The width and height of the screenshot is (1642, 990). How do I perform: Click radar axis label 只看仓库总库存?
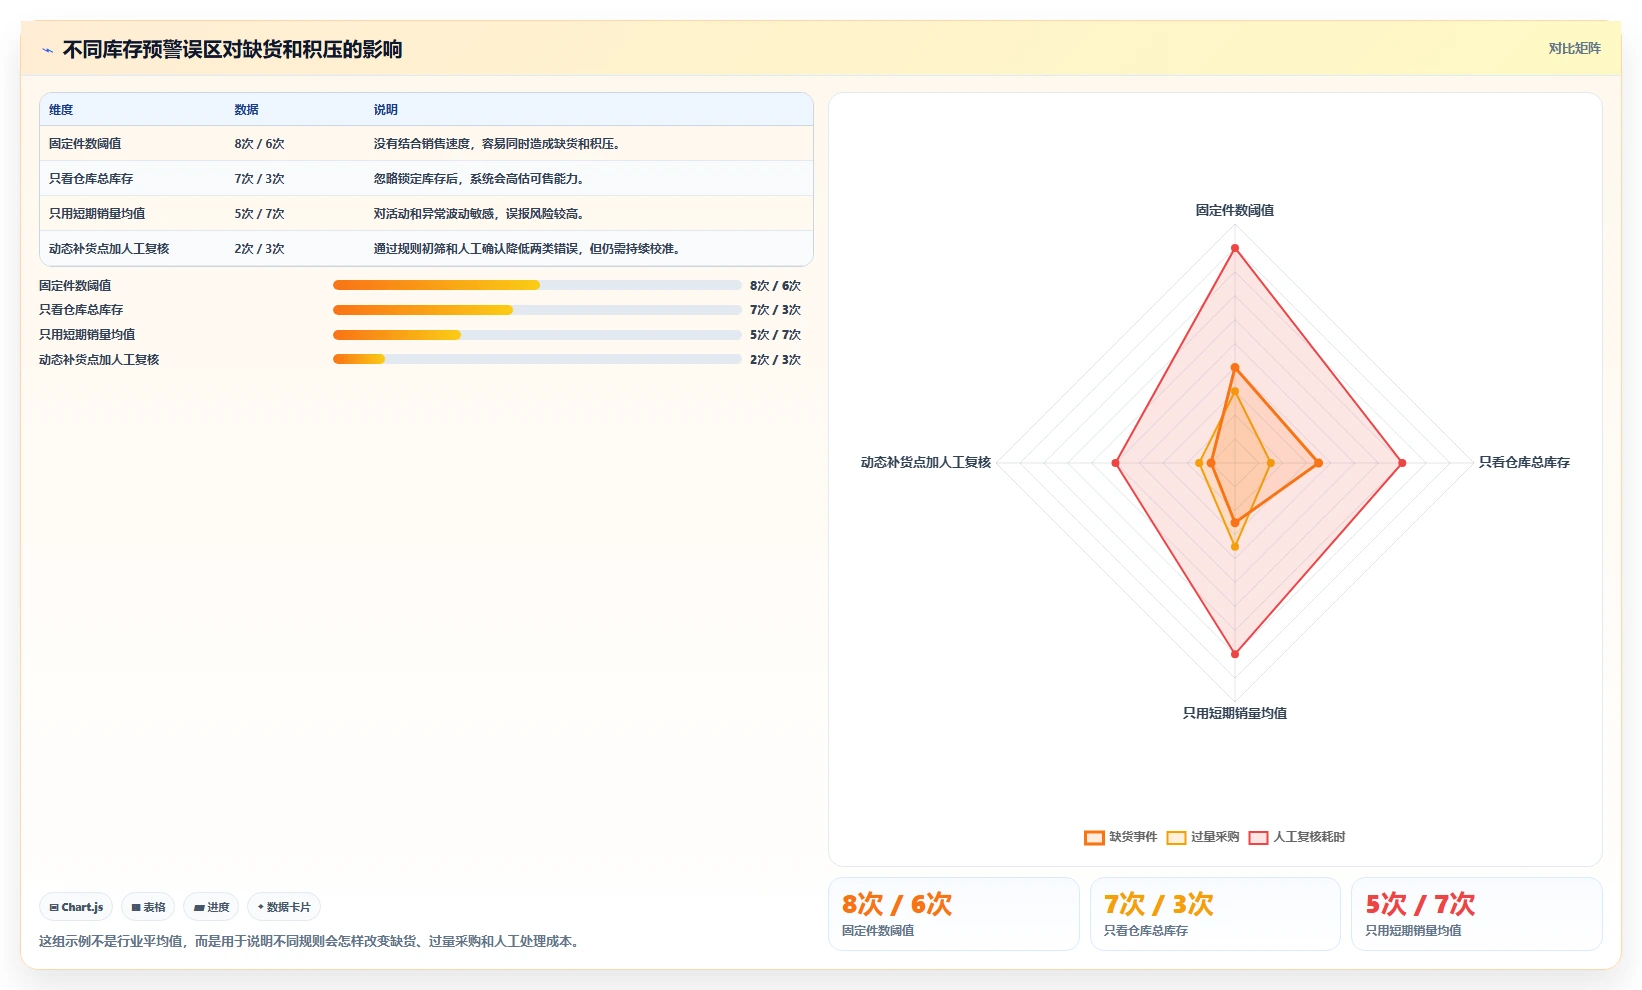click(x=1524, y=463)
